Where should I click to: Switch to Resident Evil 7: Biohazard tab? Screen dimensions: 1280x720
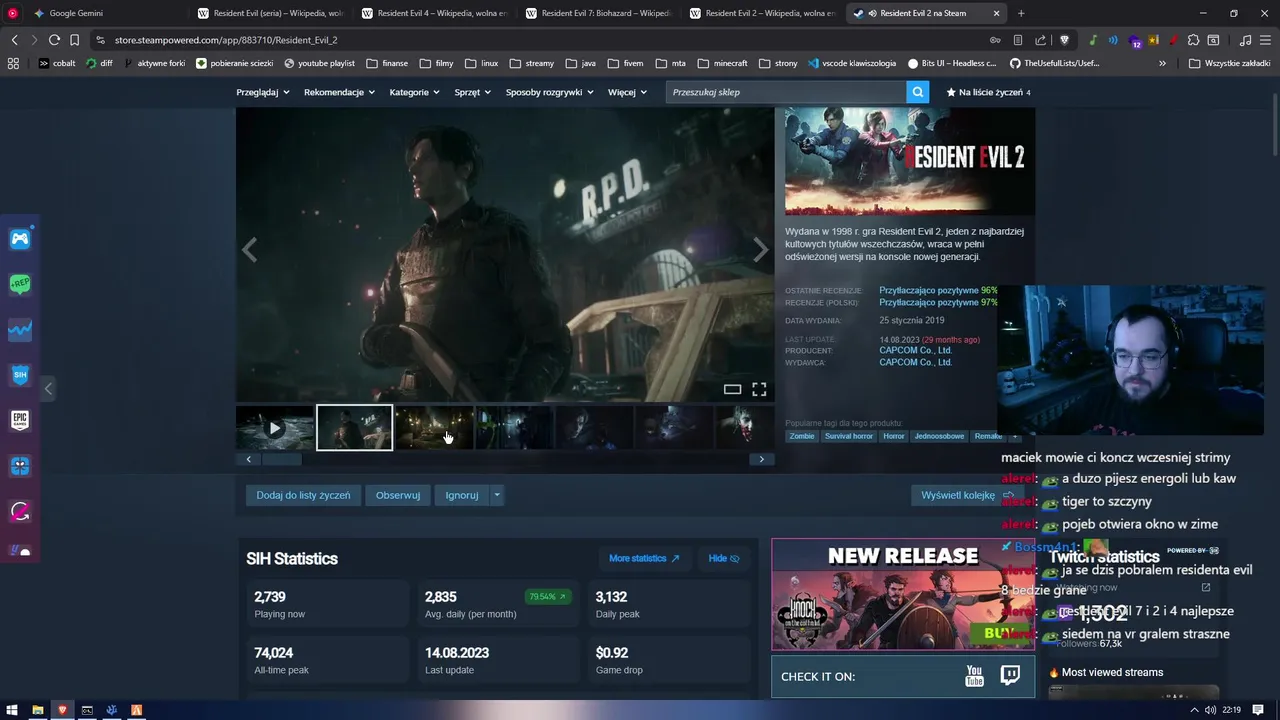598,13
